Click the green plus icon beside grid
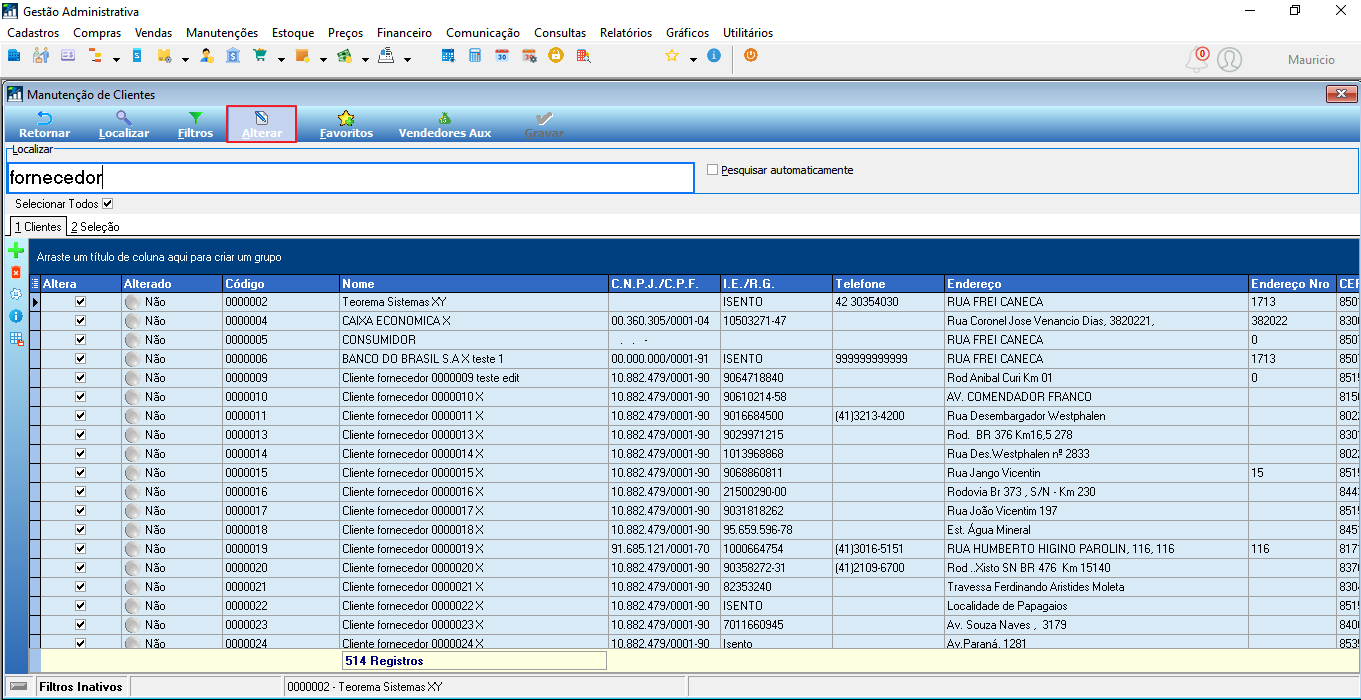 pos(15,251)
